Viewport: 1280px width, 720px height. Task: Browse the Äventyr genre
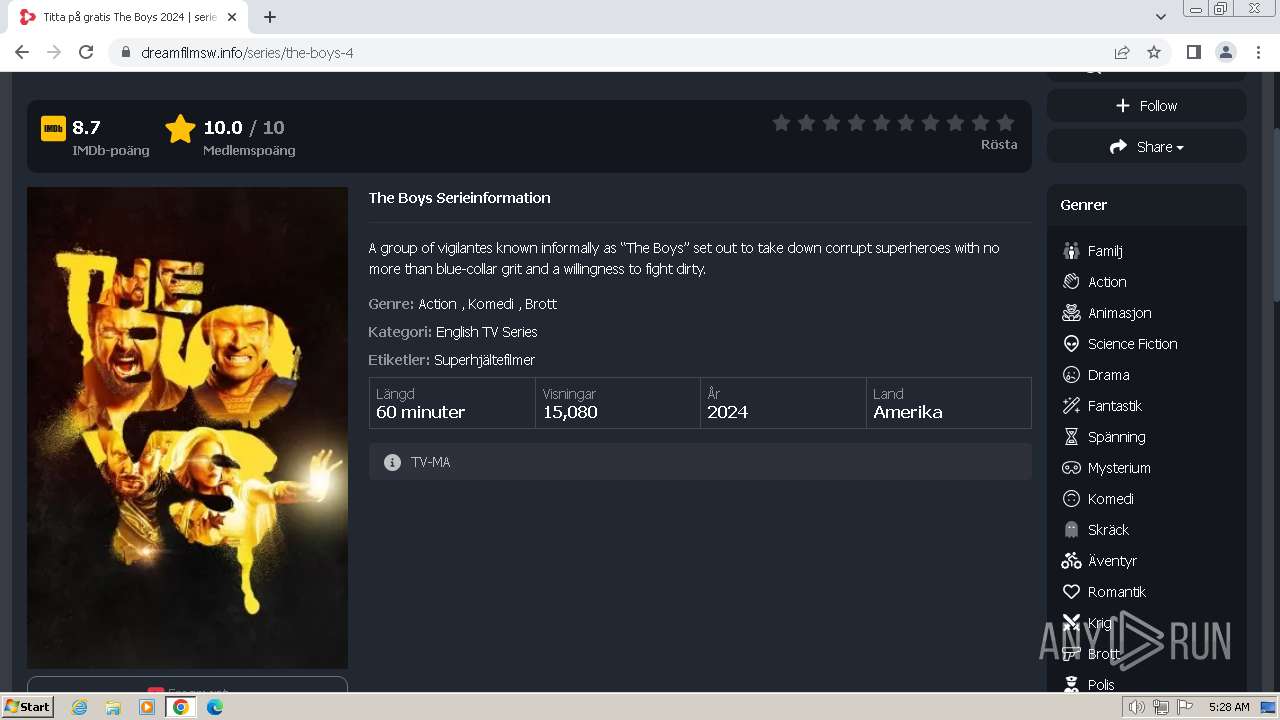1112,561
